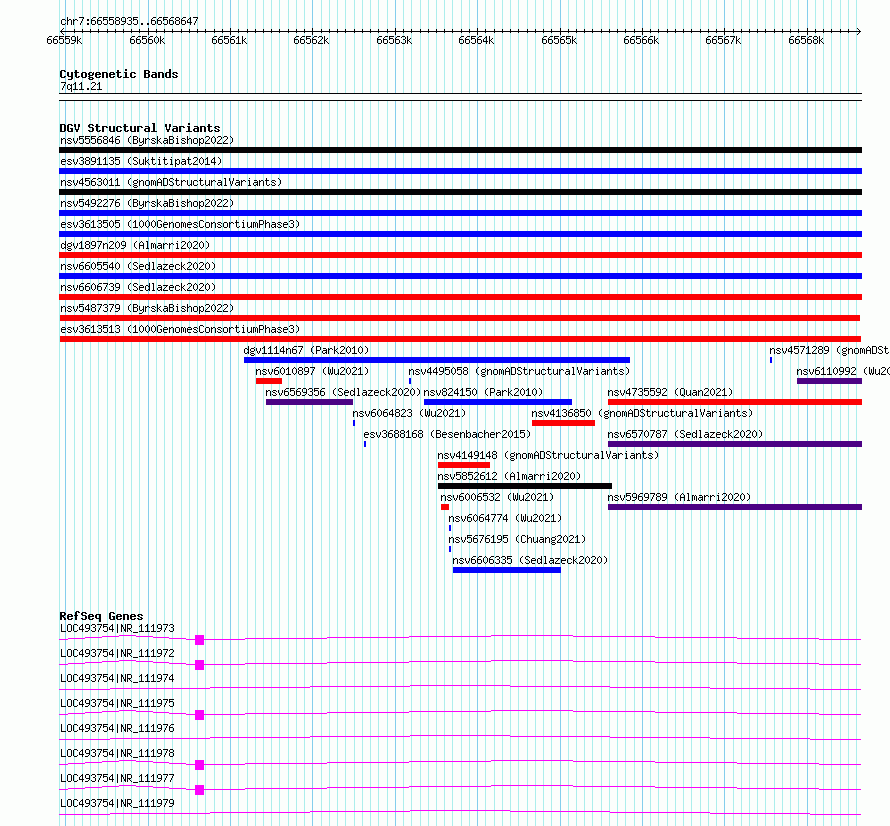Image resolution: width=890 pixels, height=826 pixels.
Task: Open the nsv6569356 (Sedlazeck2020) label
Action: click(x=343, y=392)
